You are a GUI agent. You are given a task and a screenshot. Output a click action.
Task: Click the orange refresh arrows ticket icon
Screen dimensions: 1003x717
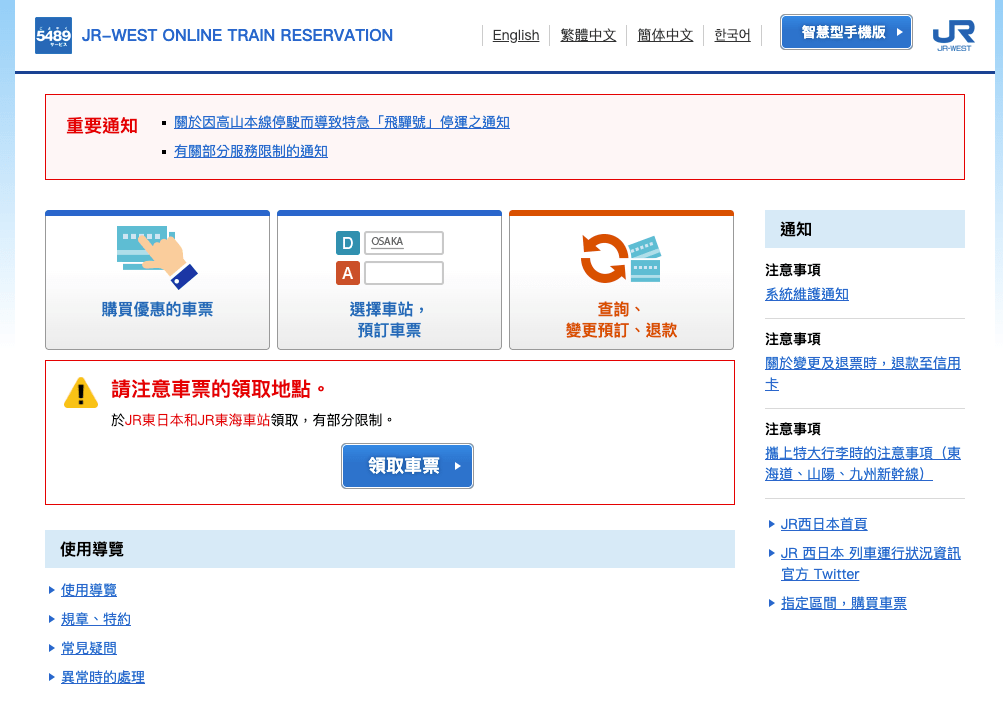620,258
